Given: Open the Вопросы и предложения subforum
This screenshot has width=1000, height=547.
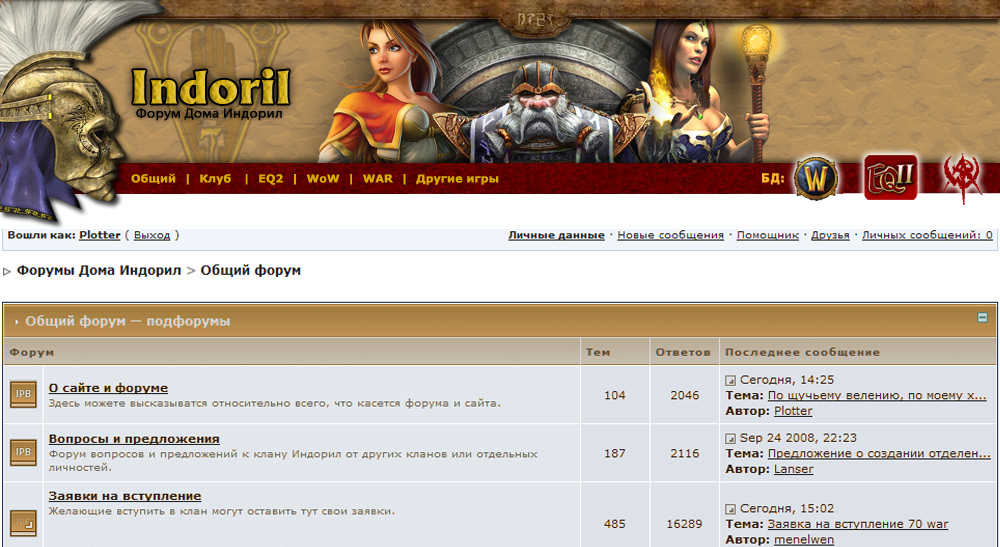Looking at the screenshot, I should [134, 439].
